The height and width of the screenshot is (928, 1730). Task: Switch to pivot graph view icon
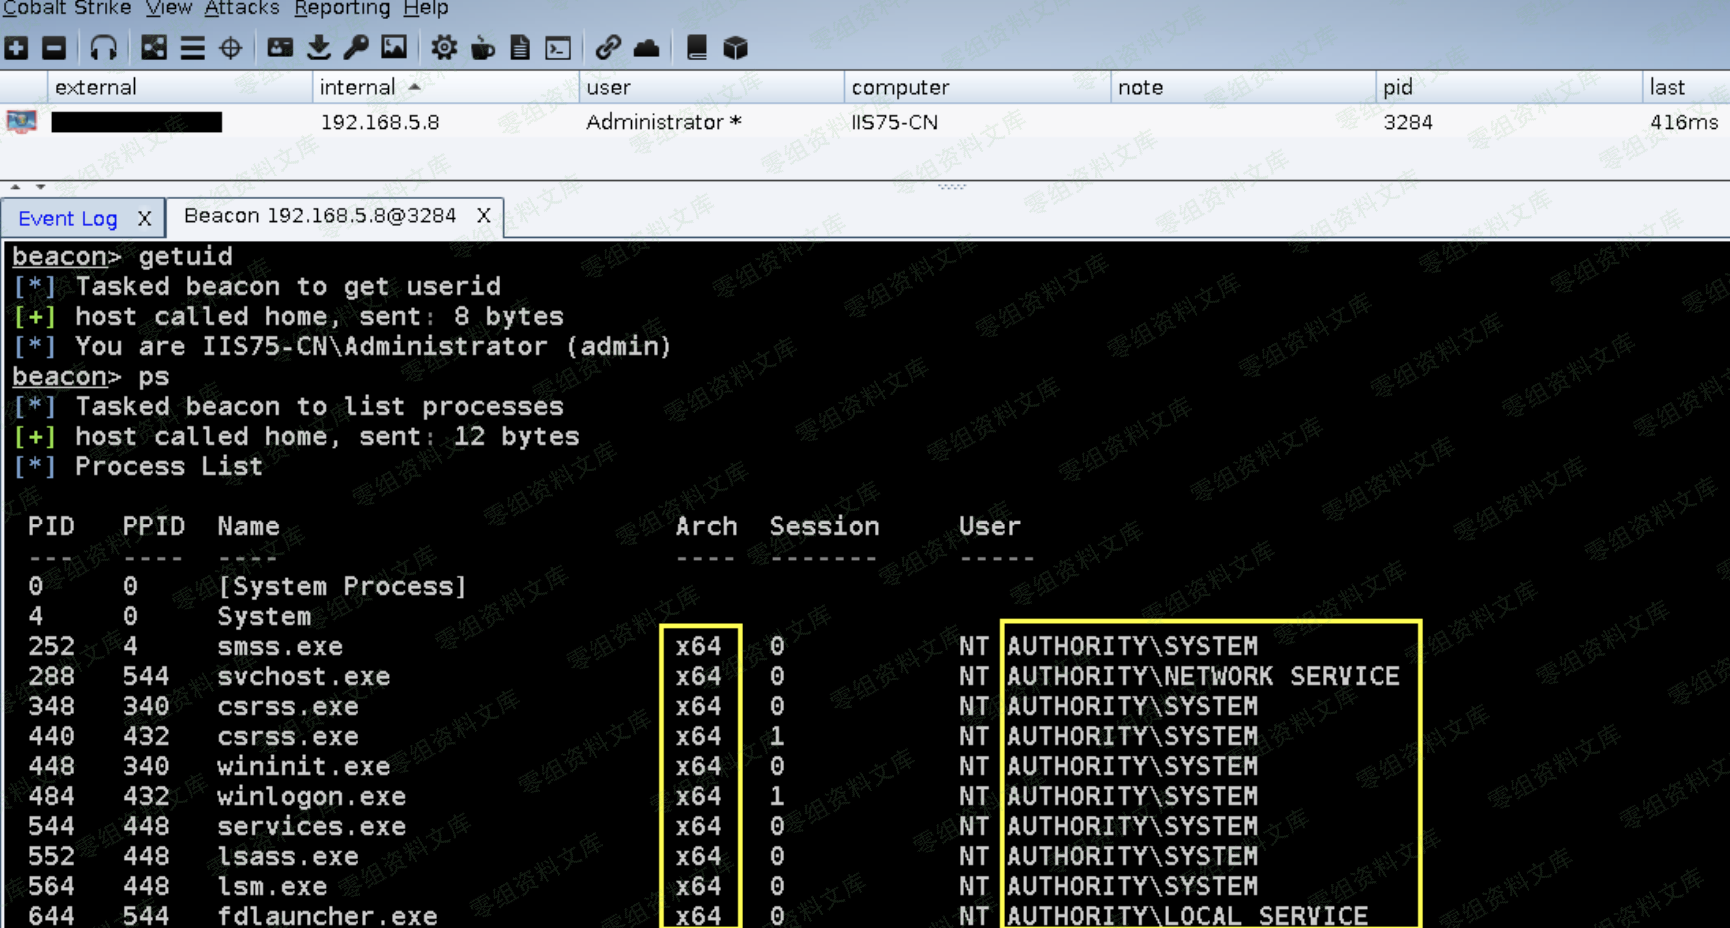(154, 48)
